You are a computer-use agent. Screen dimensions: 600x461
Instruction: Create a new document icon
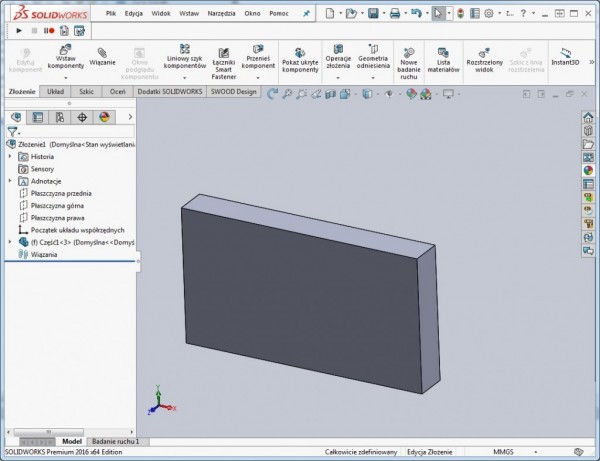coord(329,13)
